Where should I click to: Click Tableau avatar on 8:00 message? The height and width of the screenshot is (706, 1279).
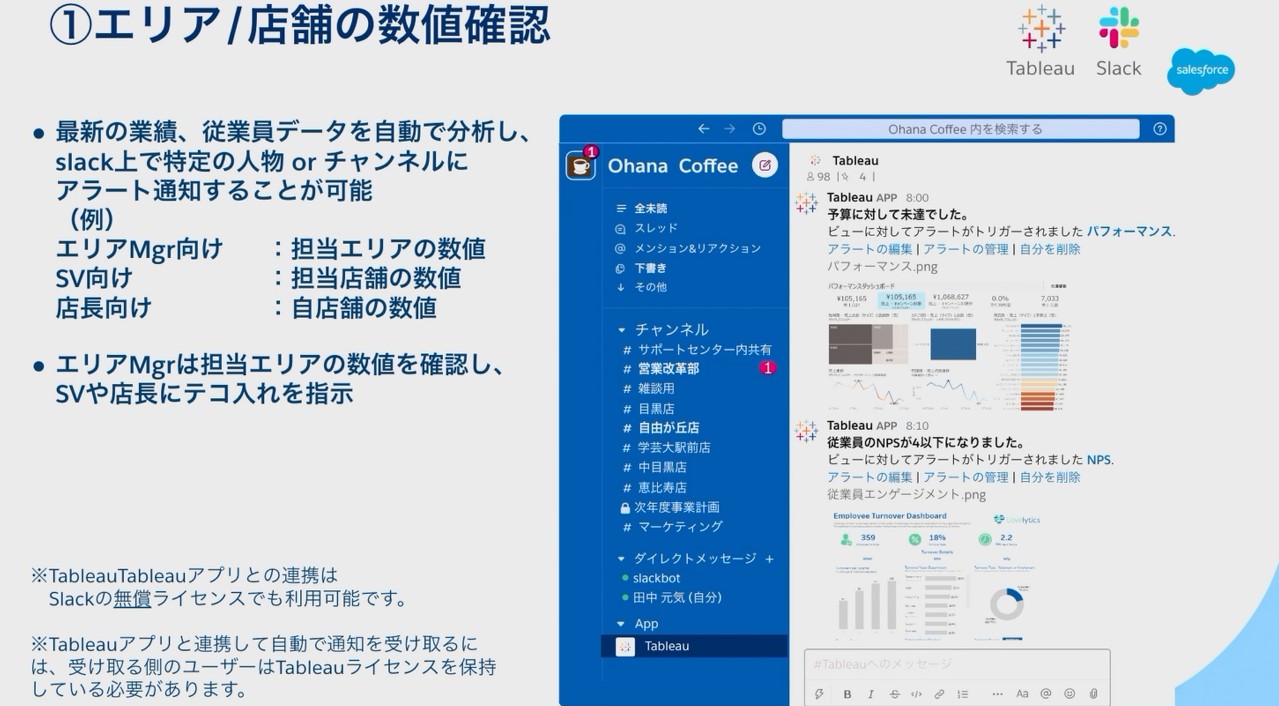(806, 203)
